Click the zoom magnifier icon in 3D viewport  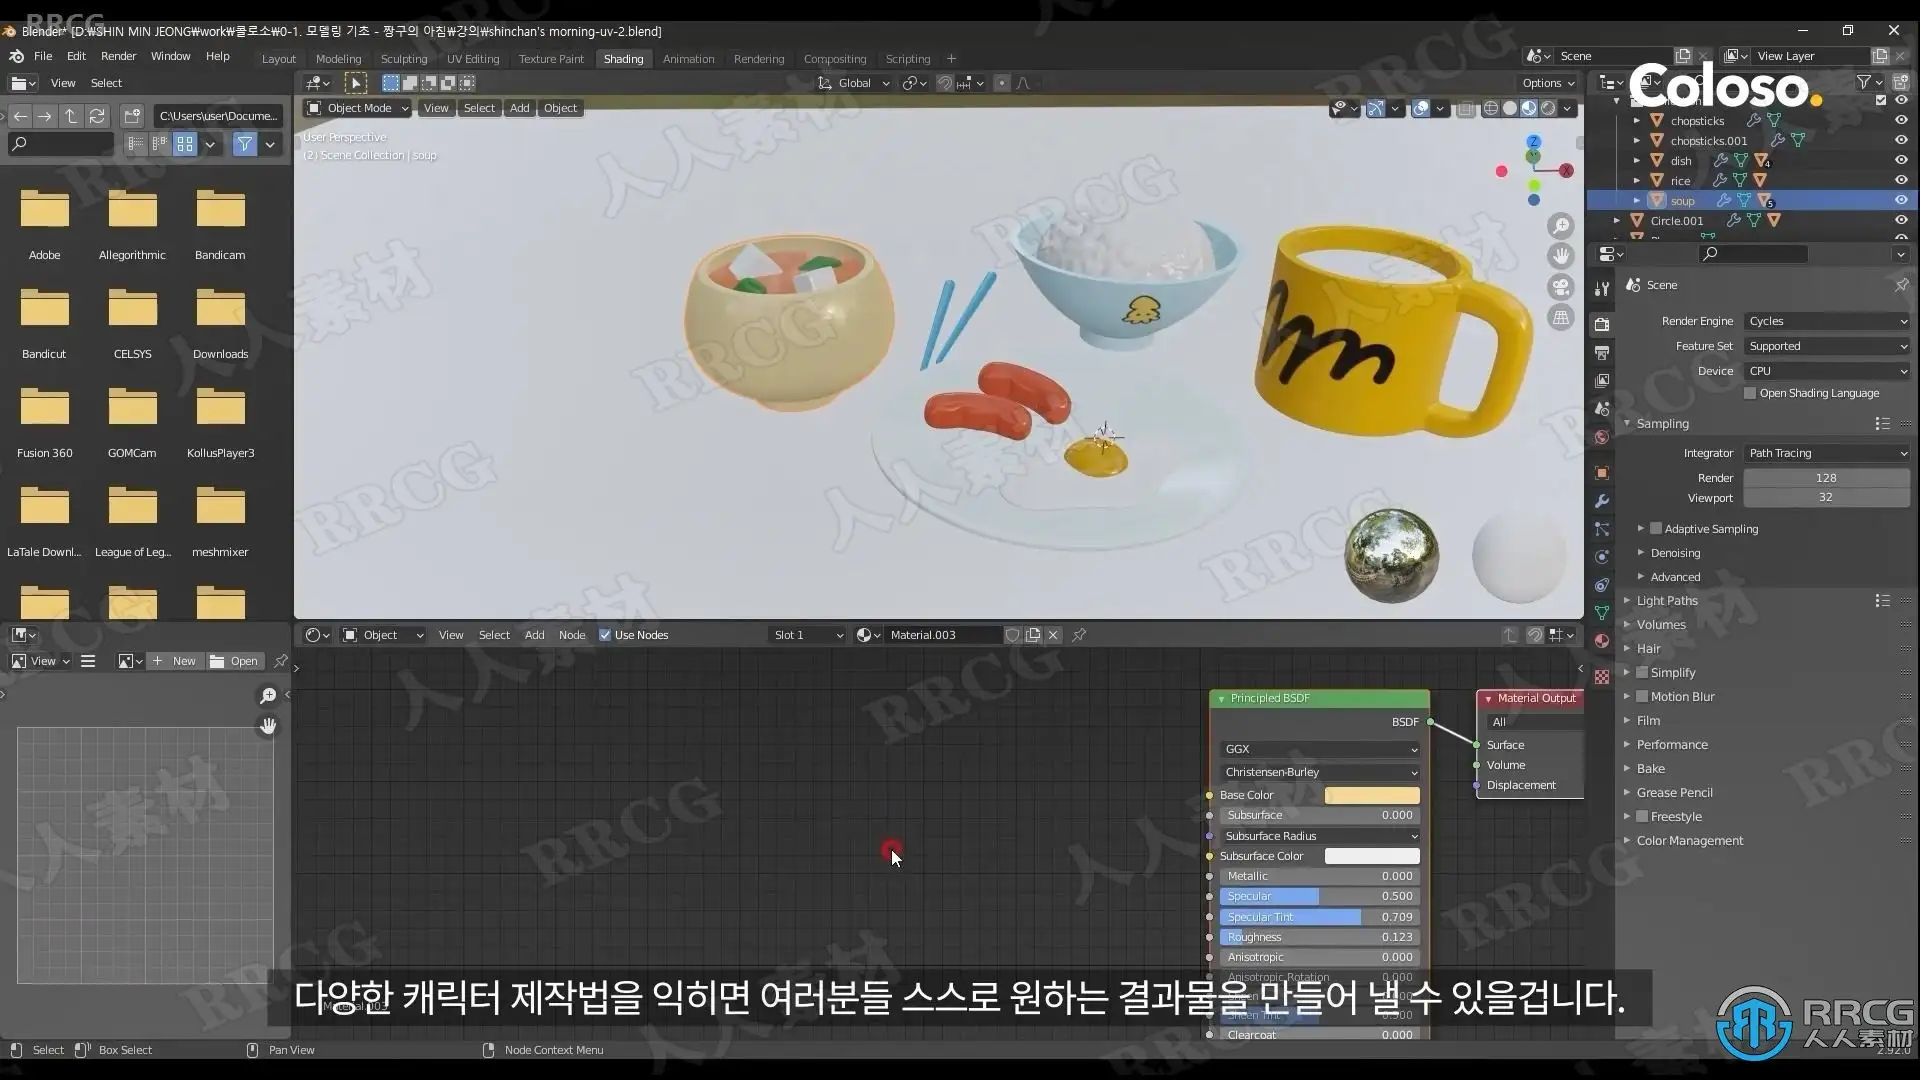[1560, 226]
